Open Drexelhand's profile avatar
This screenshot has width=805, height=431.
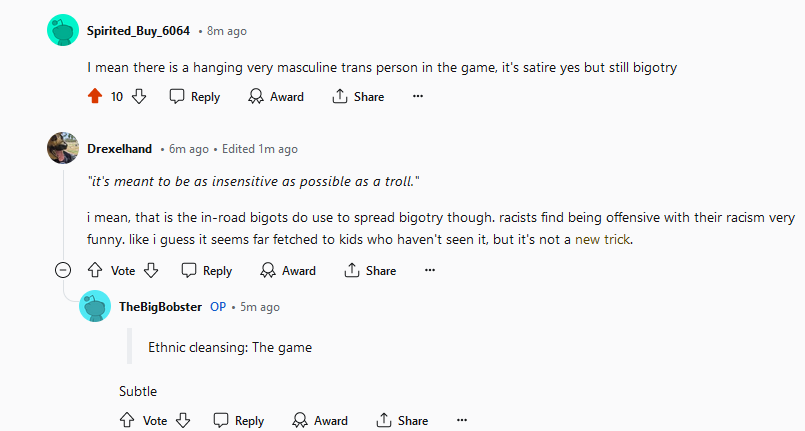(x=63, y=148)
